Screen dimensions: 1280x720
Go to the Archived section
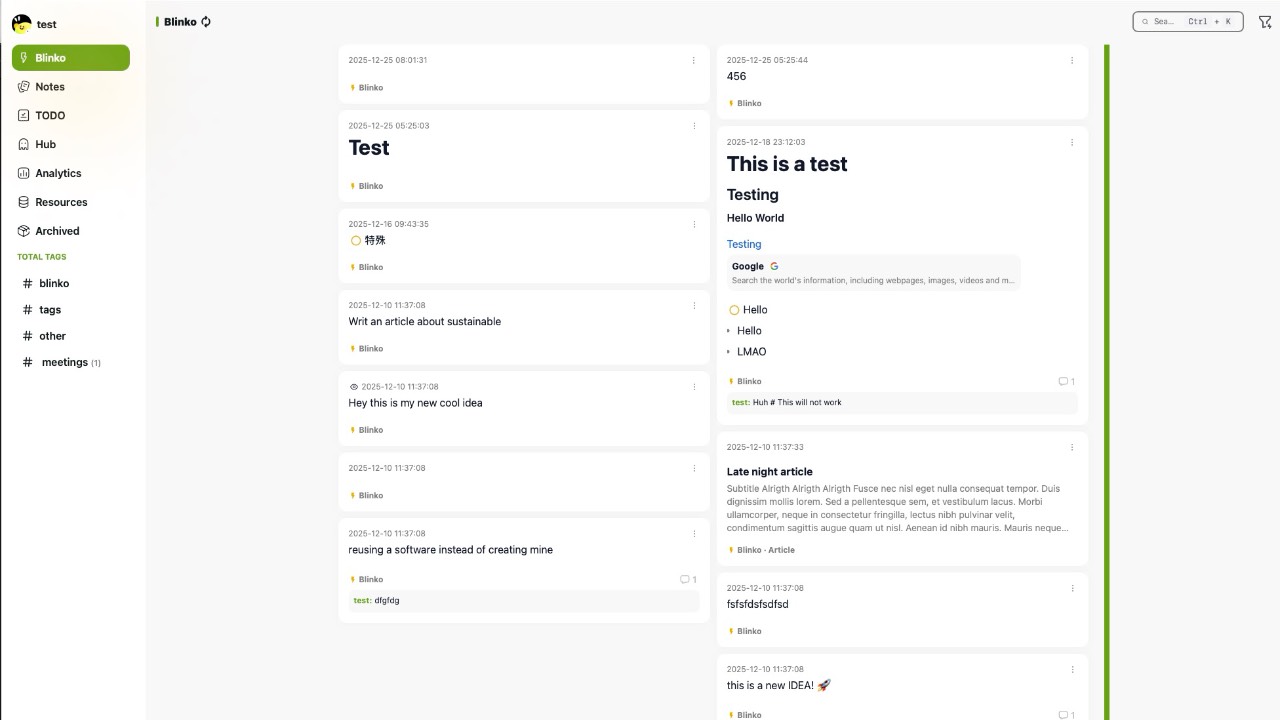pyautogui.click(x=57, y=231)
